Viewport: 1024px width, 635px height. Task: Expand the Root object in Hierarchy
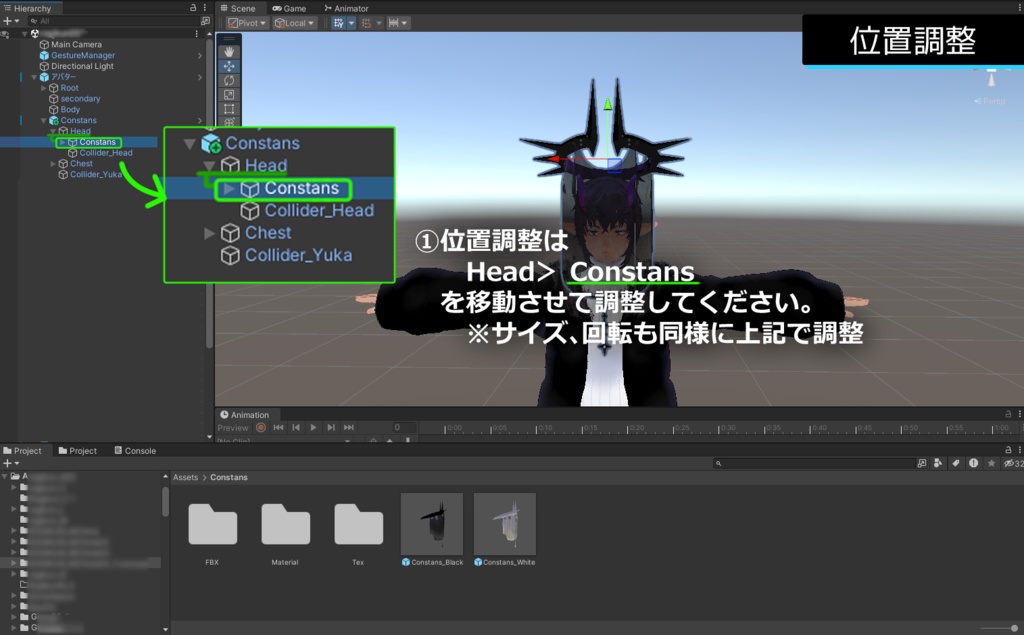point(44,88)
